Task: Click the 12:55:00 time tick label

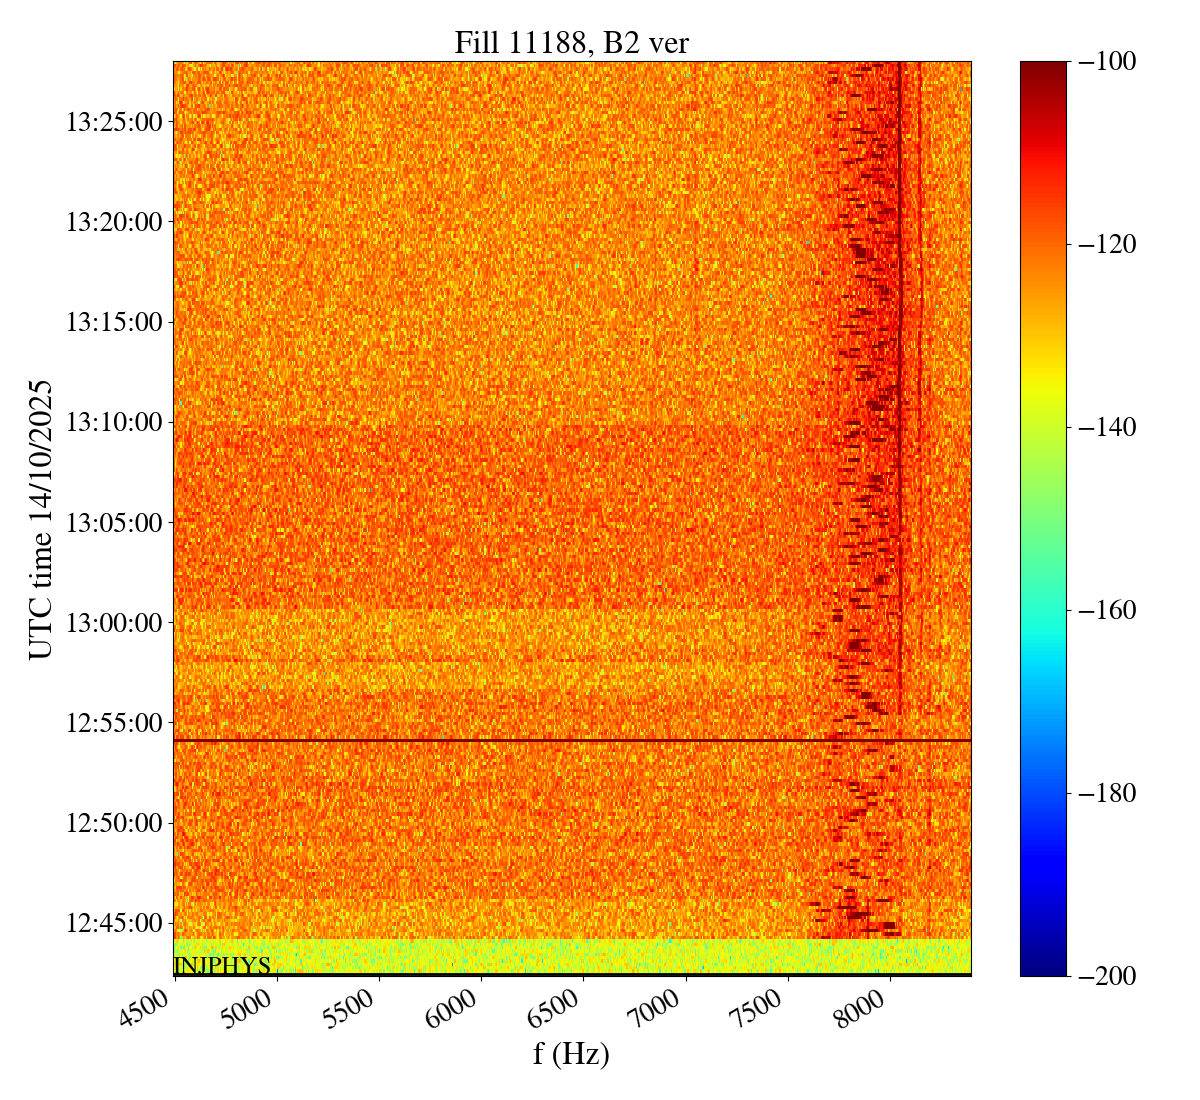Action: 114,722
